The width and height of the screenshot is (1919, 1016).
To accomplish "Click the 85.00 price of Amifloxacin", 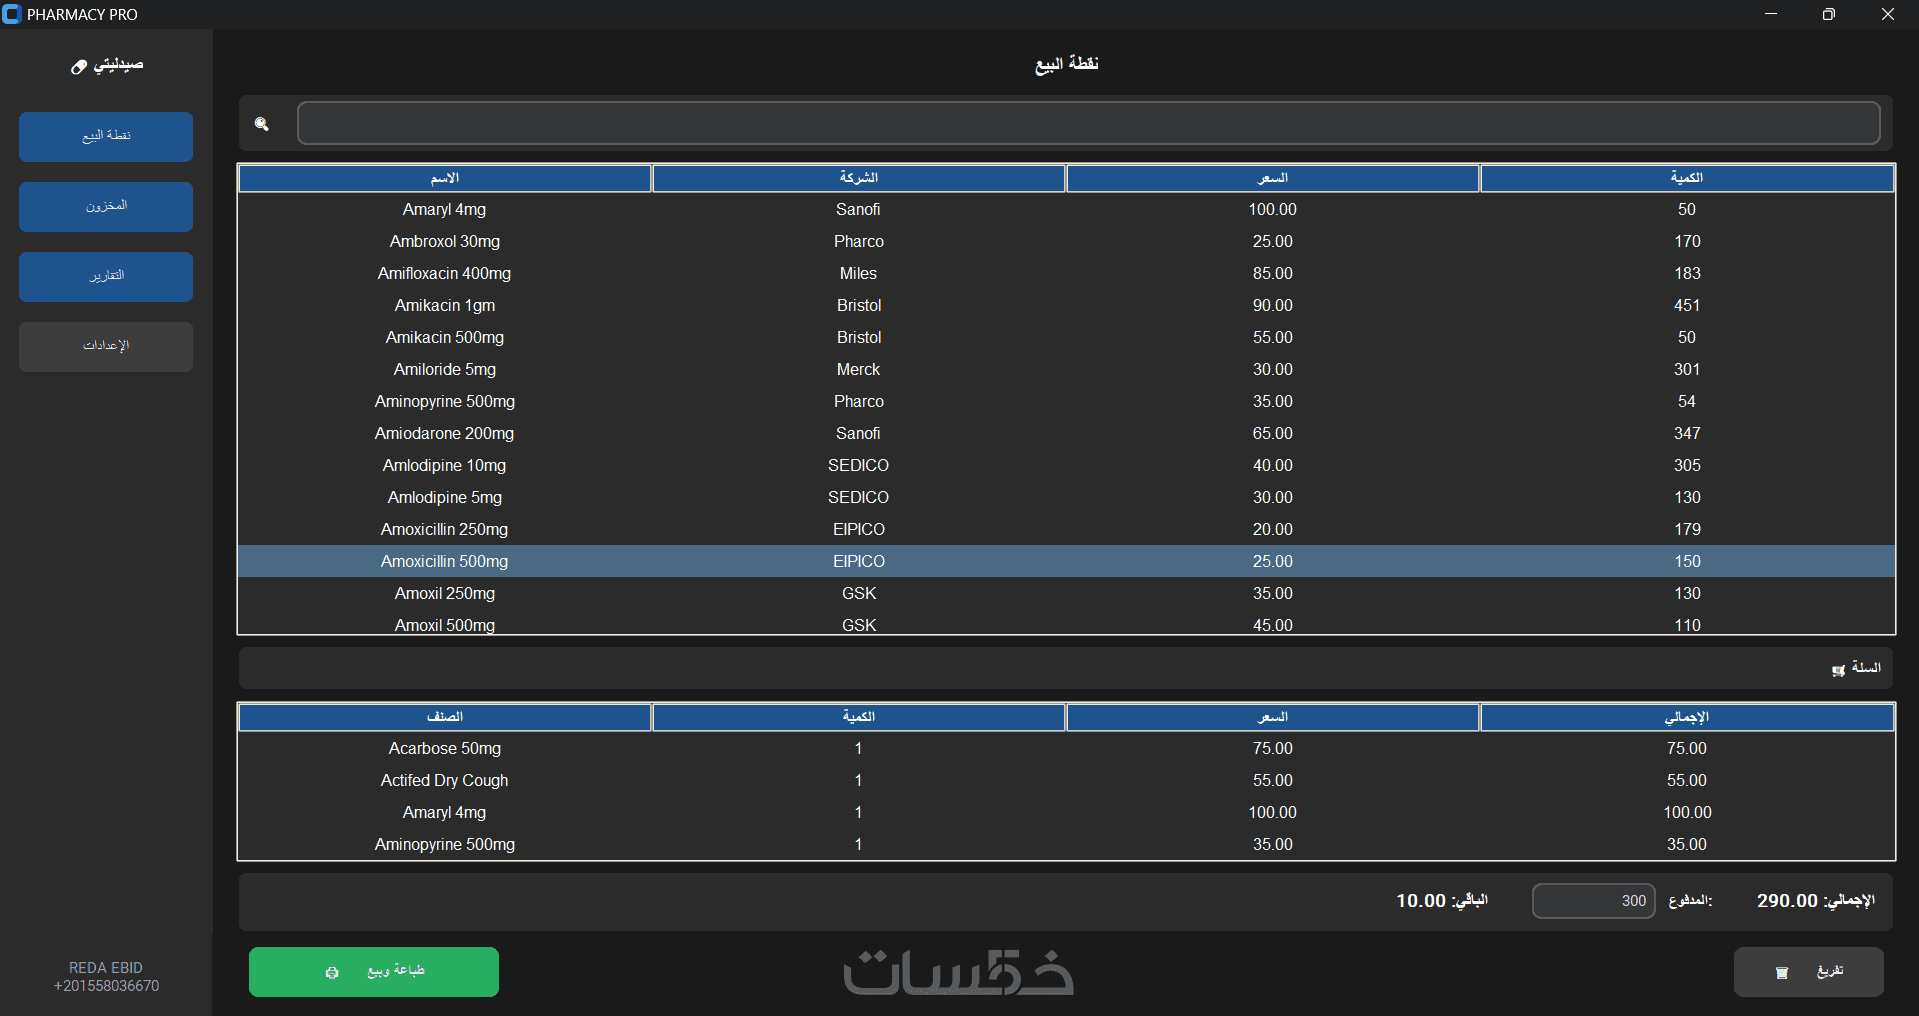I will 1273,273.
